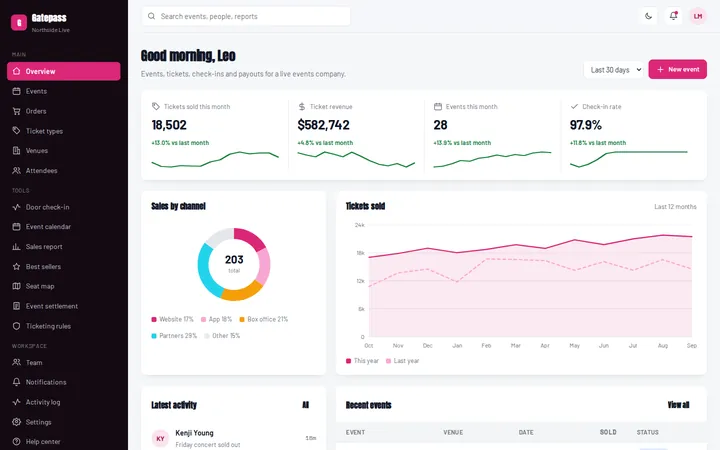Click the Partners 29% legend swatch
The width and height of the screenshot is (720, 450).
pos(154,336)
